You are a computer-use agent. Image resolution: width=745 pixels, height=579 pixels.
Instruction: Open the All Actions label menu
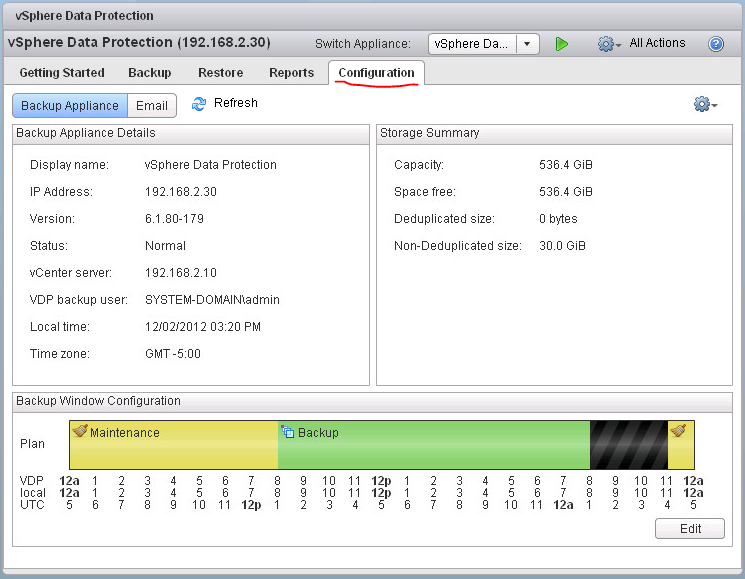point(657,43)
